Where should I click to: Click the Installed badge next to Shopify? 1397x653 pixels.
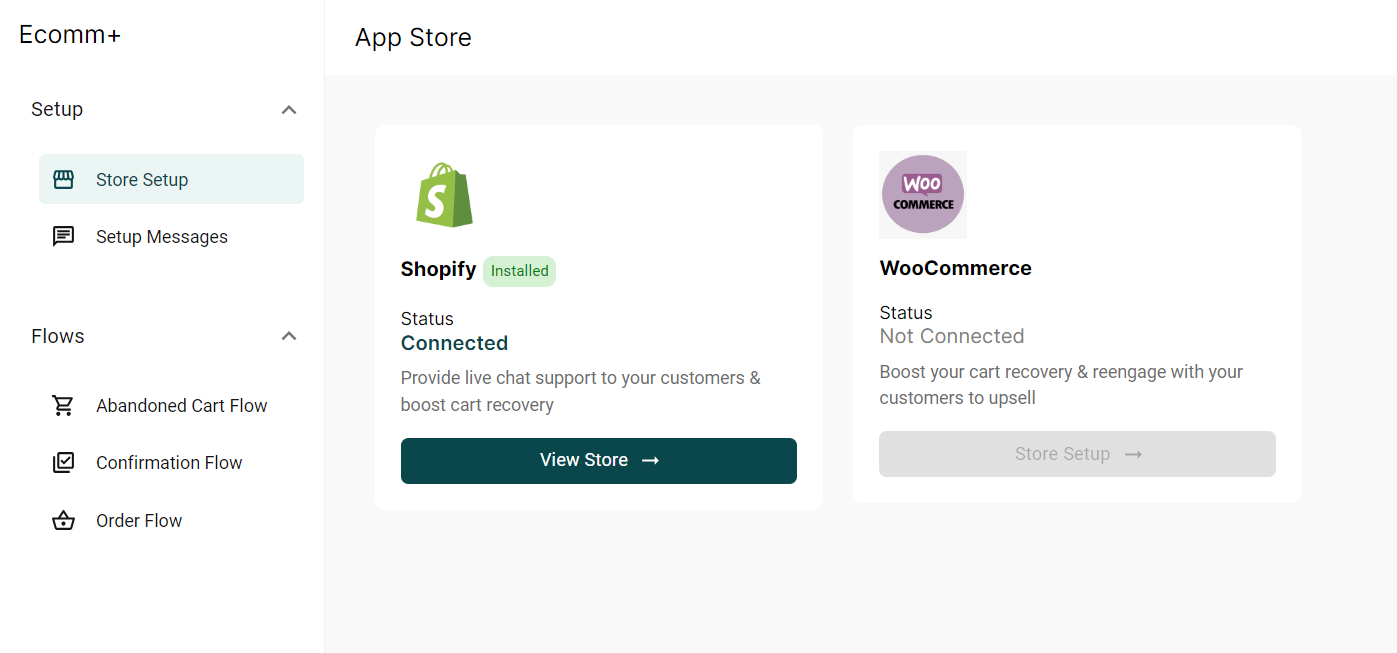coord(519,271)
